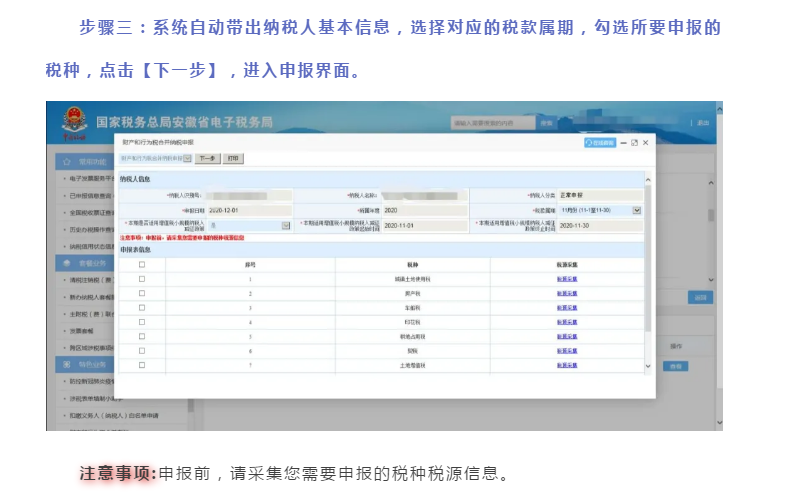Screen dimensions: 795x497
Task: Open 全国税收票证查验 sidebar entry
Action: (90, 213)
